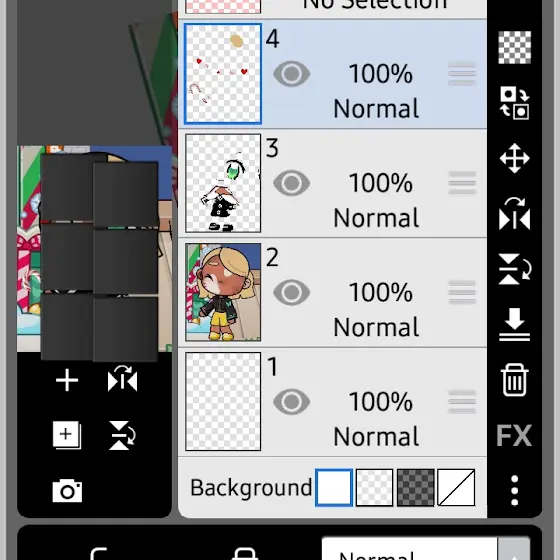Toggle visibility of layer 3
The image size is (560, 560).
[291, 183]
